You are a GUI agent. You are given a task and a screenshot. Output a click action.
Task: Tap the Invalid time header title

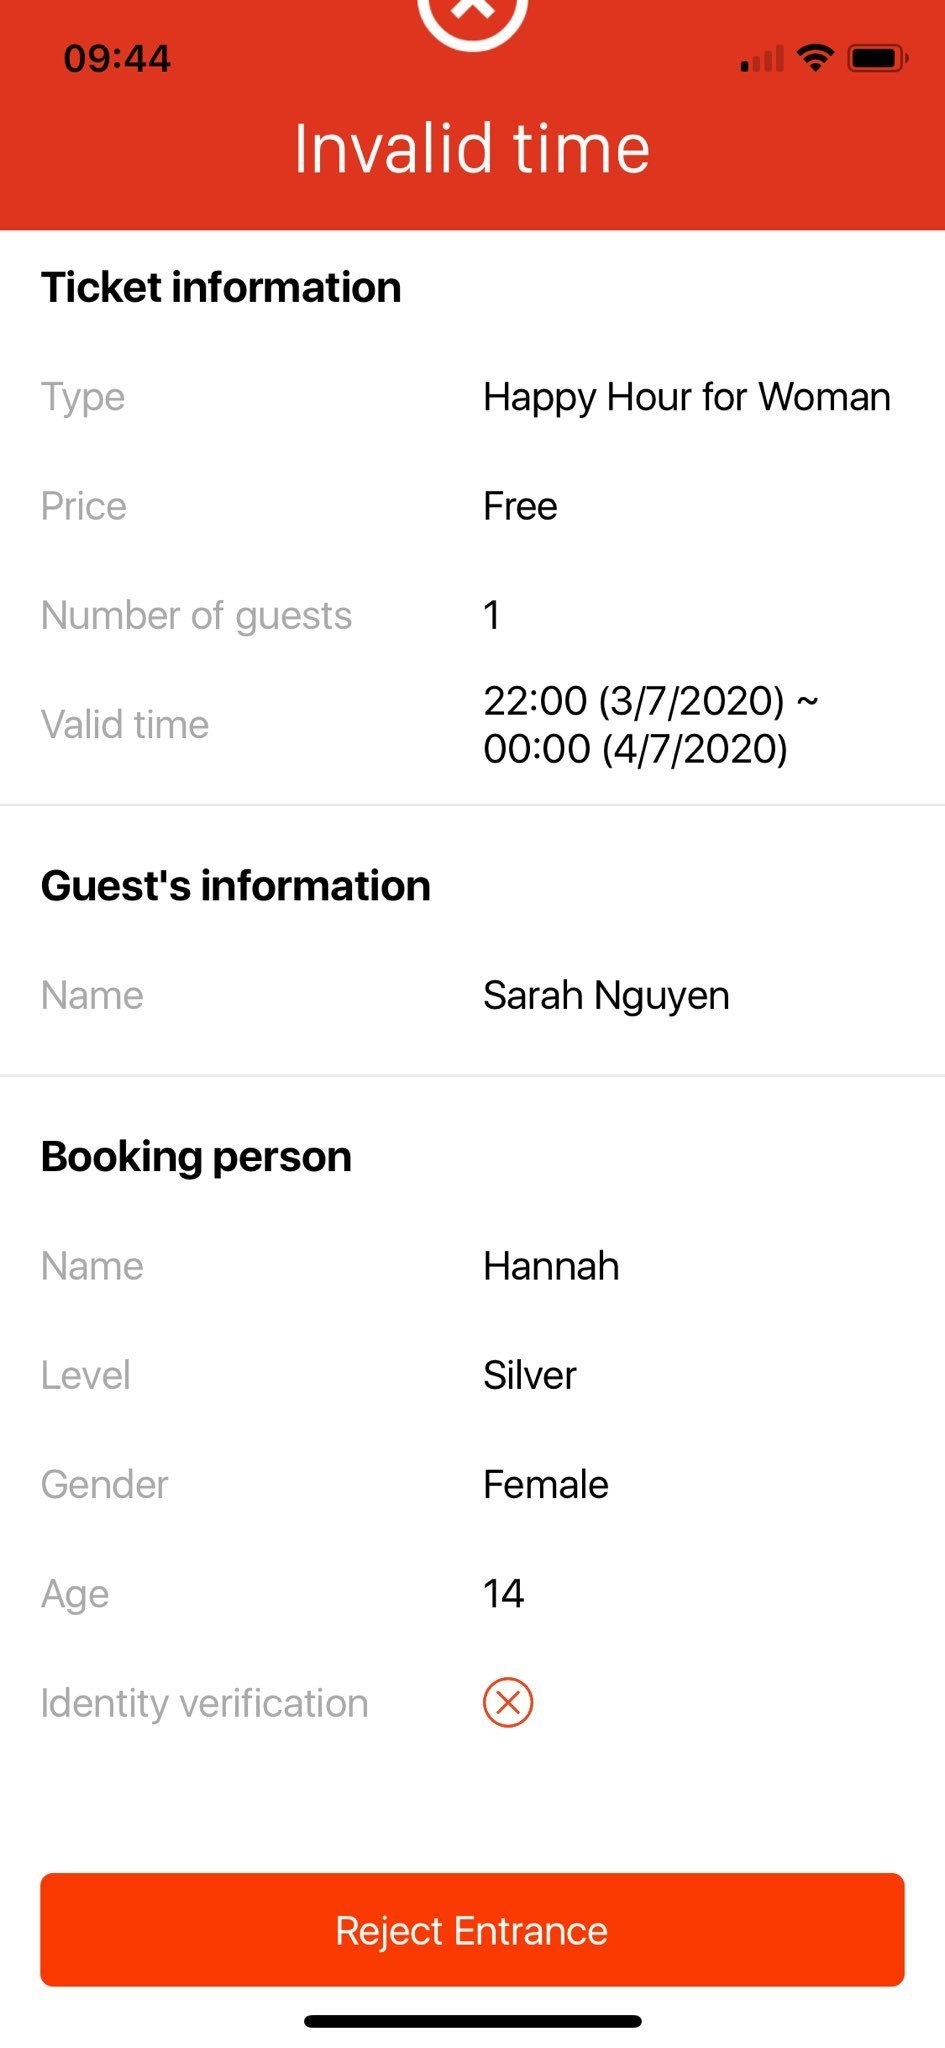(x=472, y=149)
